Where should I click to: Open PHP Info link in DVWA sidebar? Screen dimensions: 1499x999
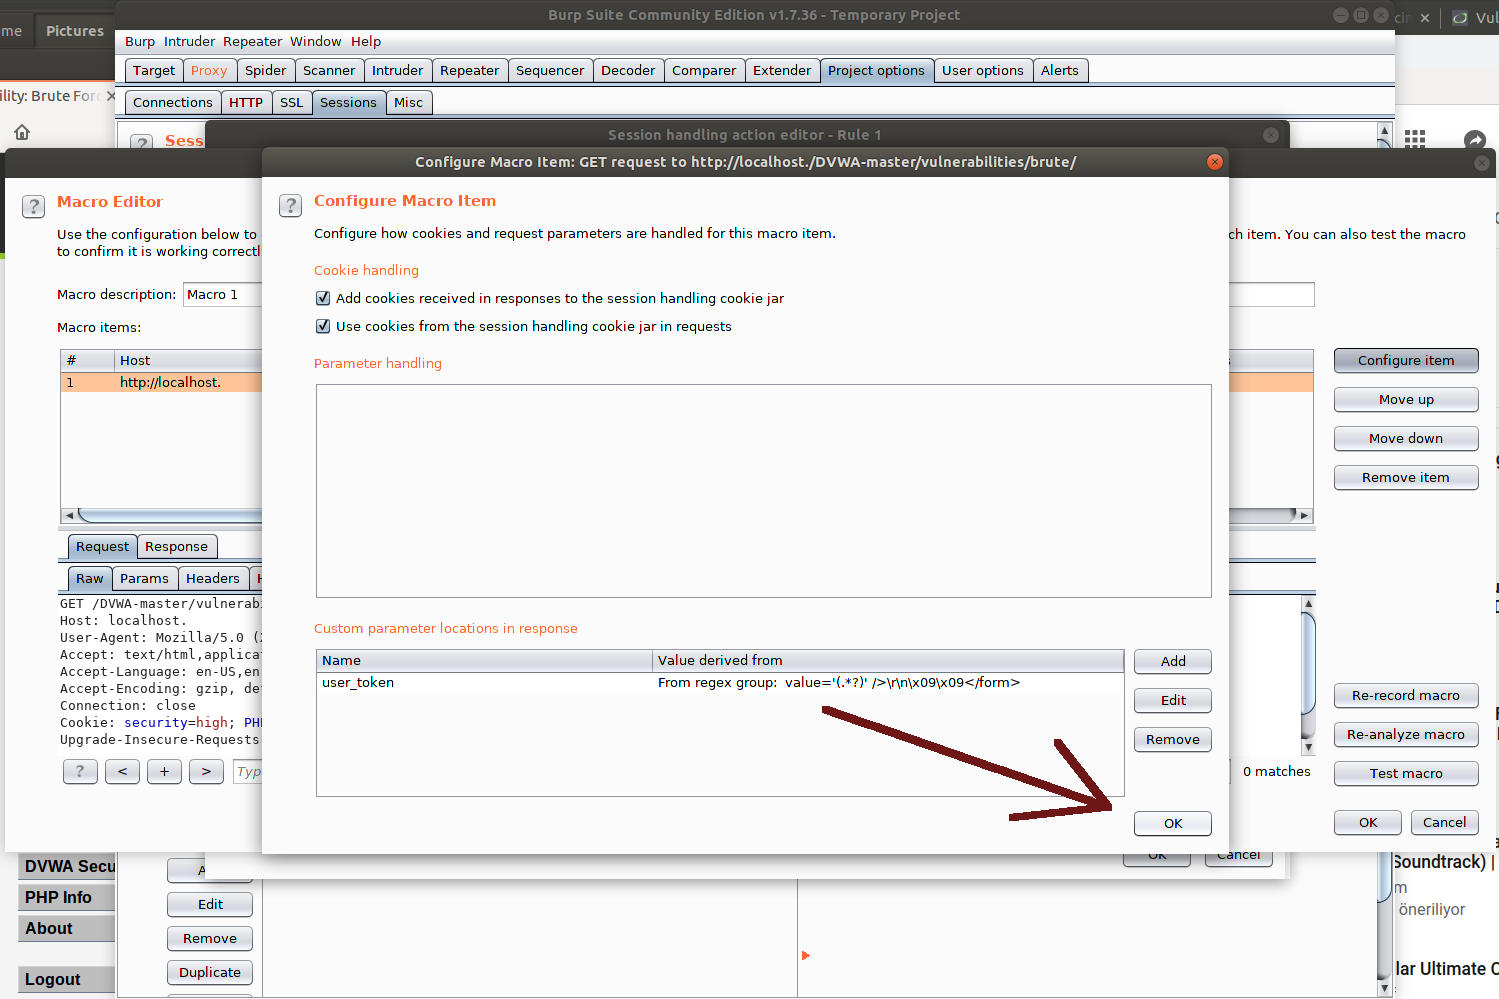67,897
